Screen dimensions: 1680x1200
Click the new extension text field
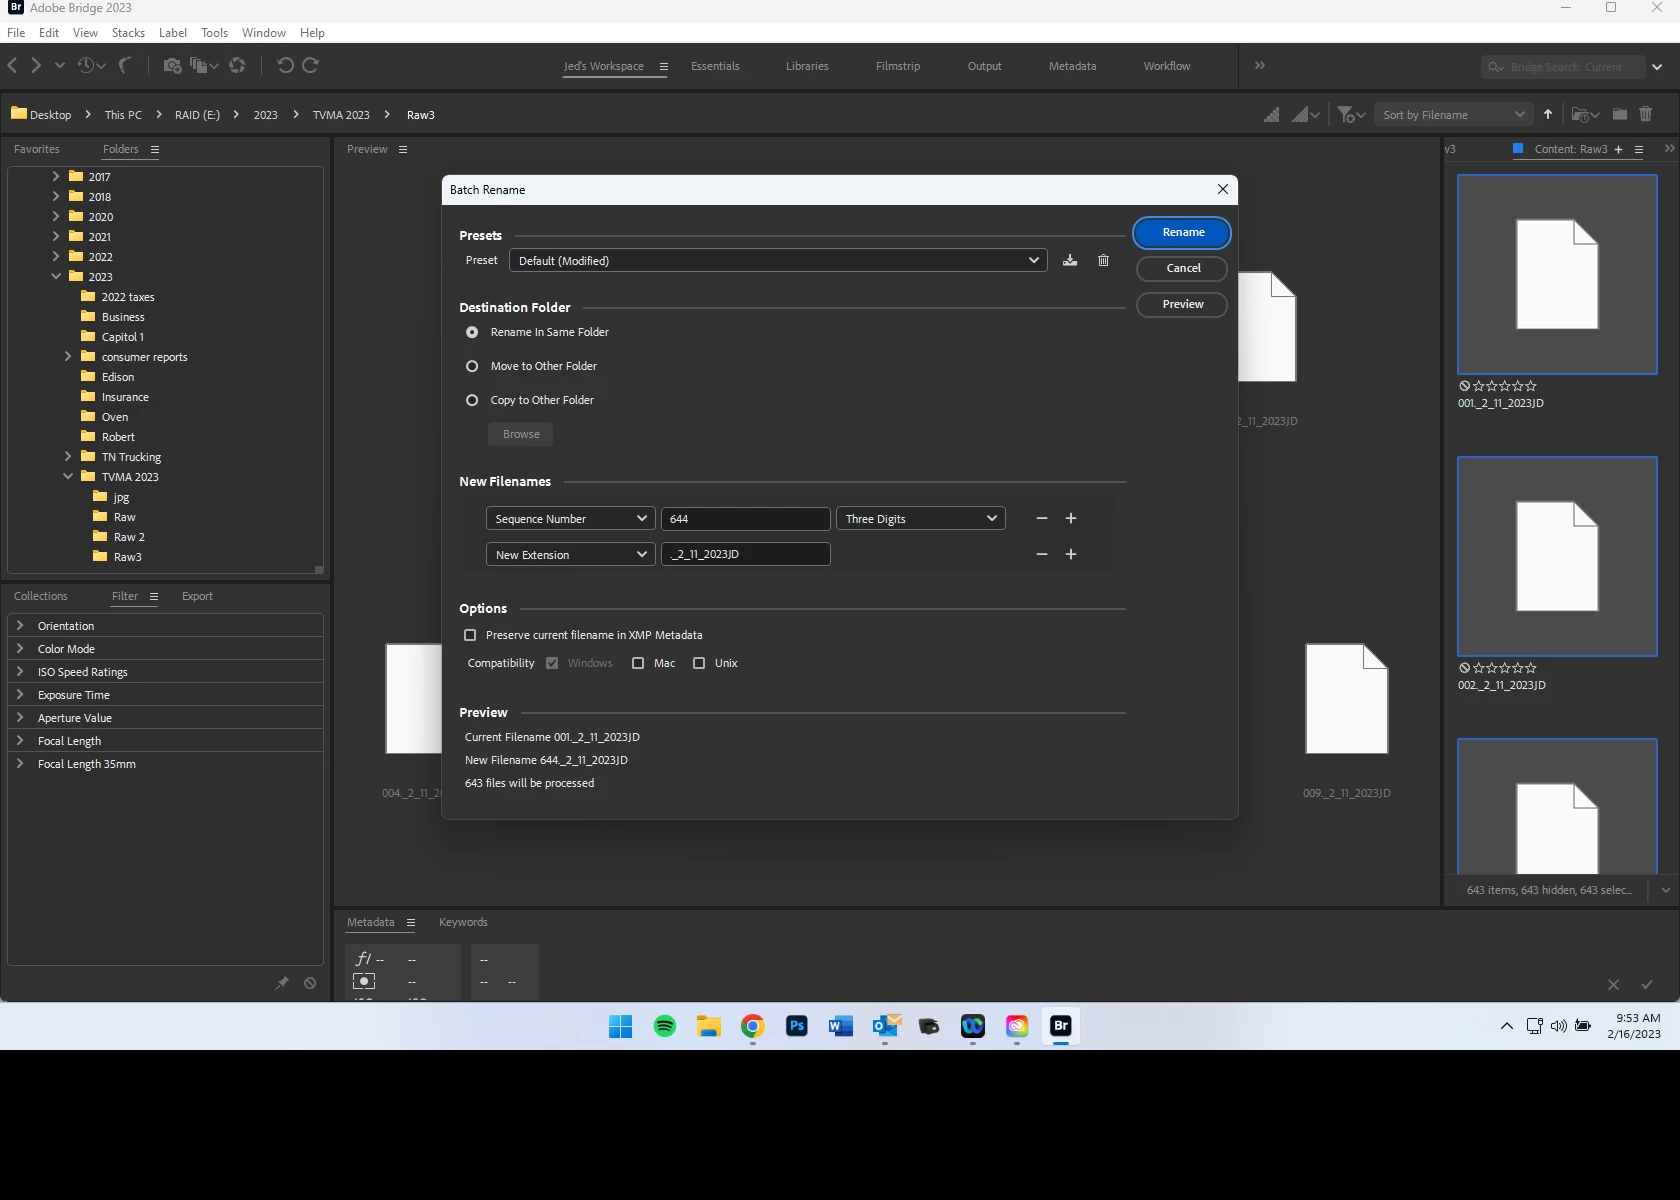coord(745,554)
